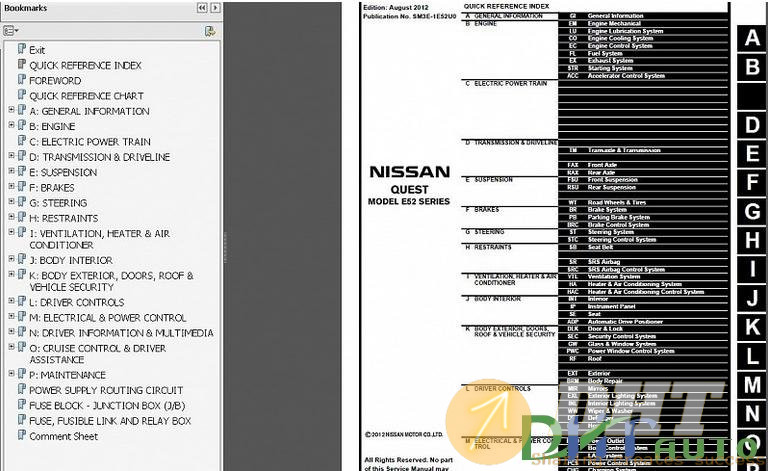Click the bookmark icon beside Comment Sheet
The height and width of the screenshot is (471, 768).
point(22,435)
